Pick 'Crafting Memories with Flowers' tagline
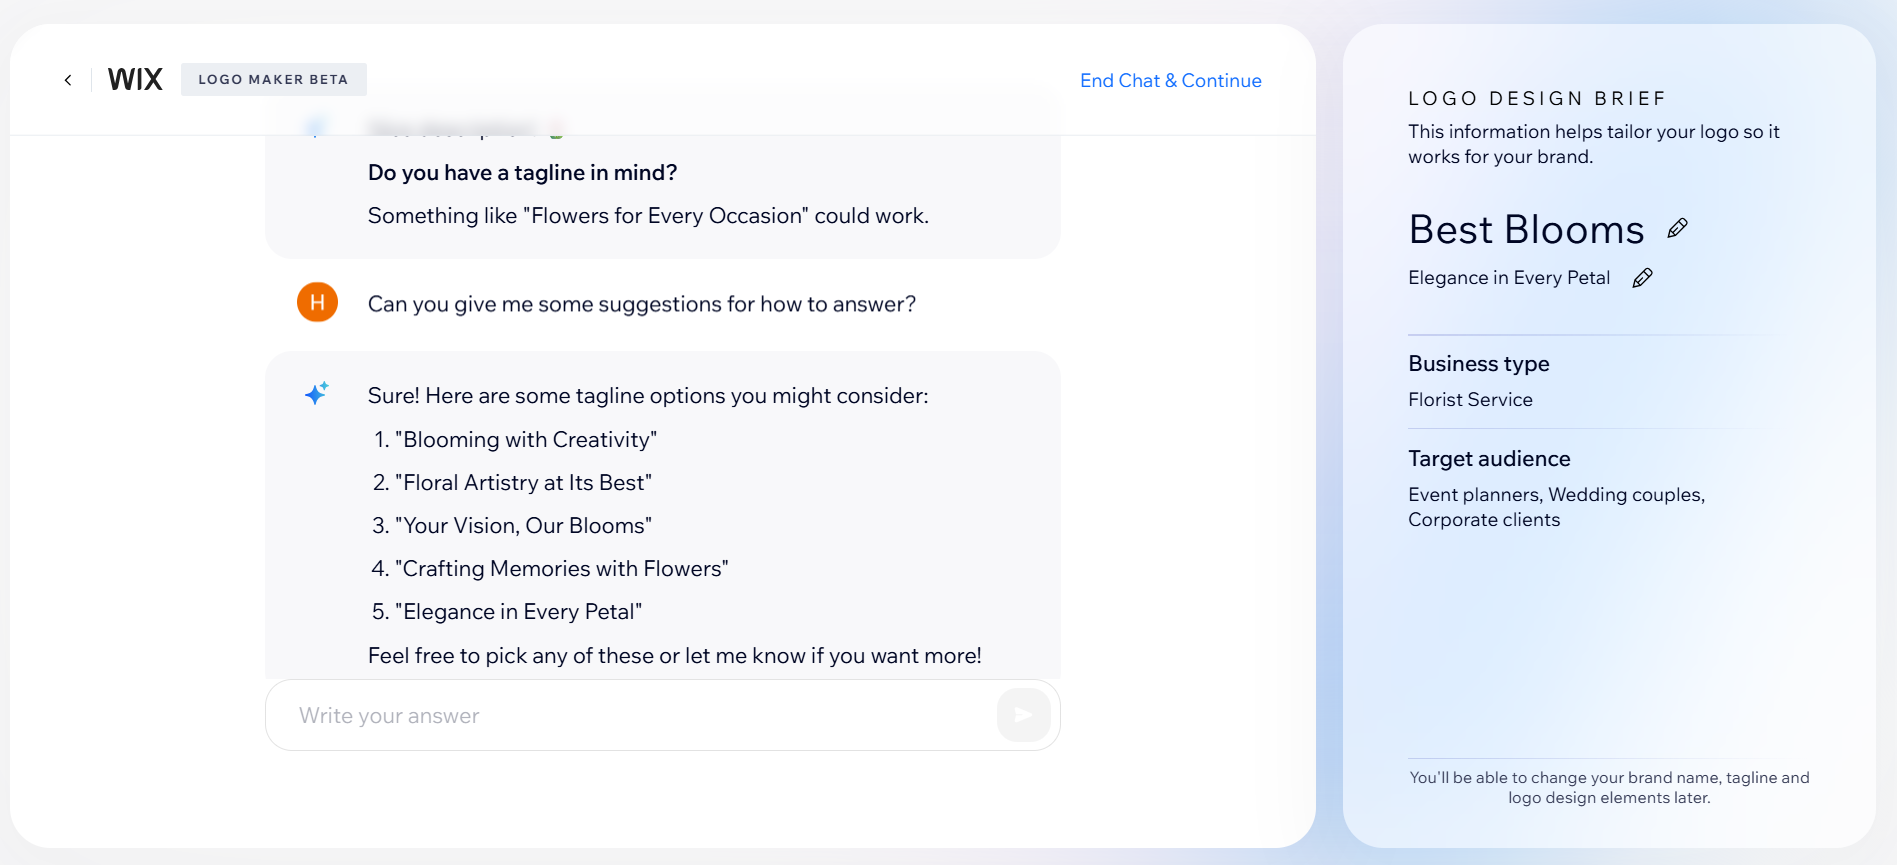 tap(562, 568)
